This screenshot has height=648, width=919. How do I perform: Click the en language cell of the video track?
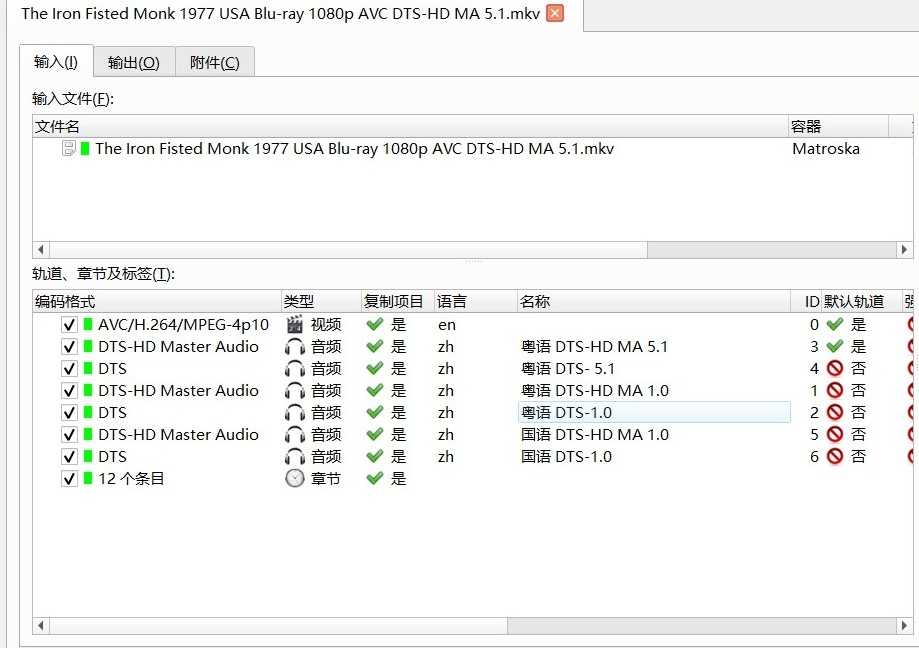point(447,325)
